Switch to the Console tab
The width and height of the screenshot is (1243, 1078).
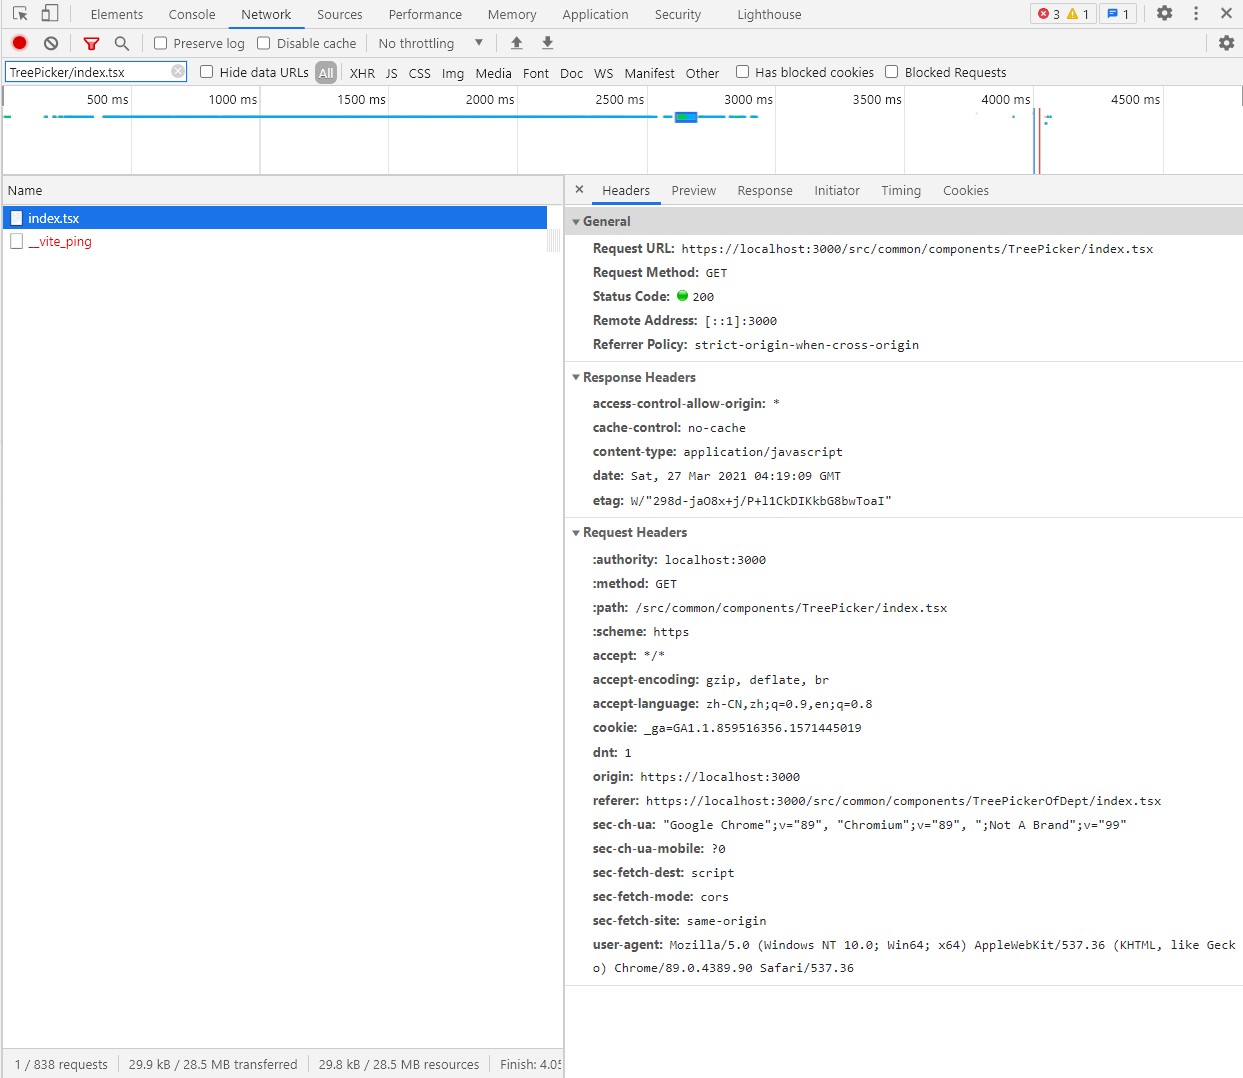192,14
